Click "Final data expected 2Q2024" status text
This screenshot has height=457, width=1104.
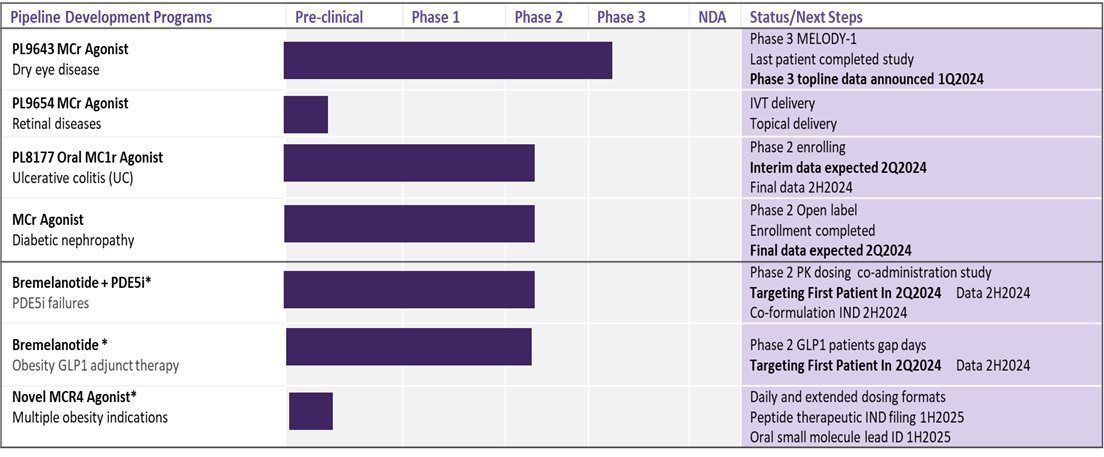pyautogui.click(x=830, y=250)
